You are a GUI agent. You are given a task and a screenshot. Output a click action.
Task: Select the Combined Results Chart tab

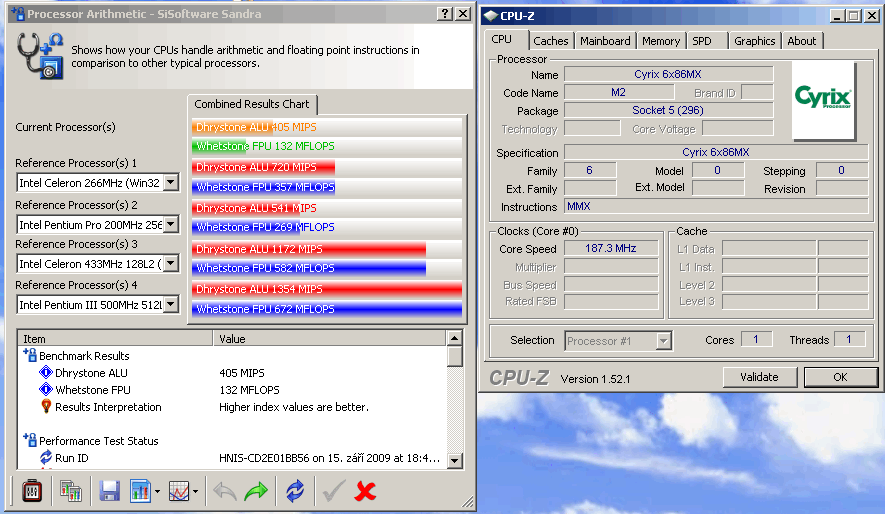(x=252, y=104)
